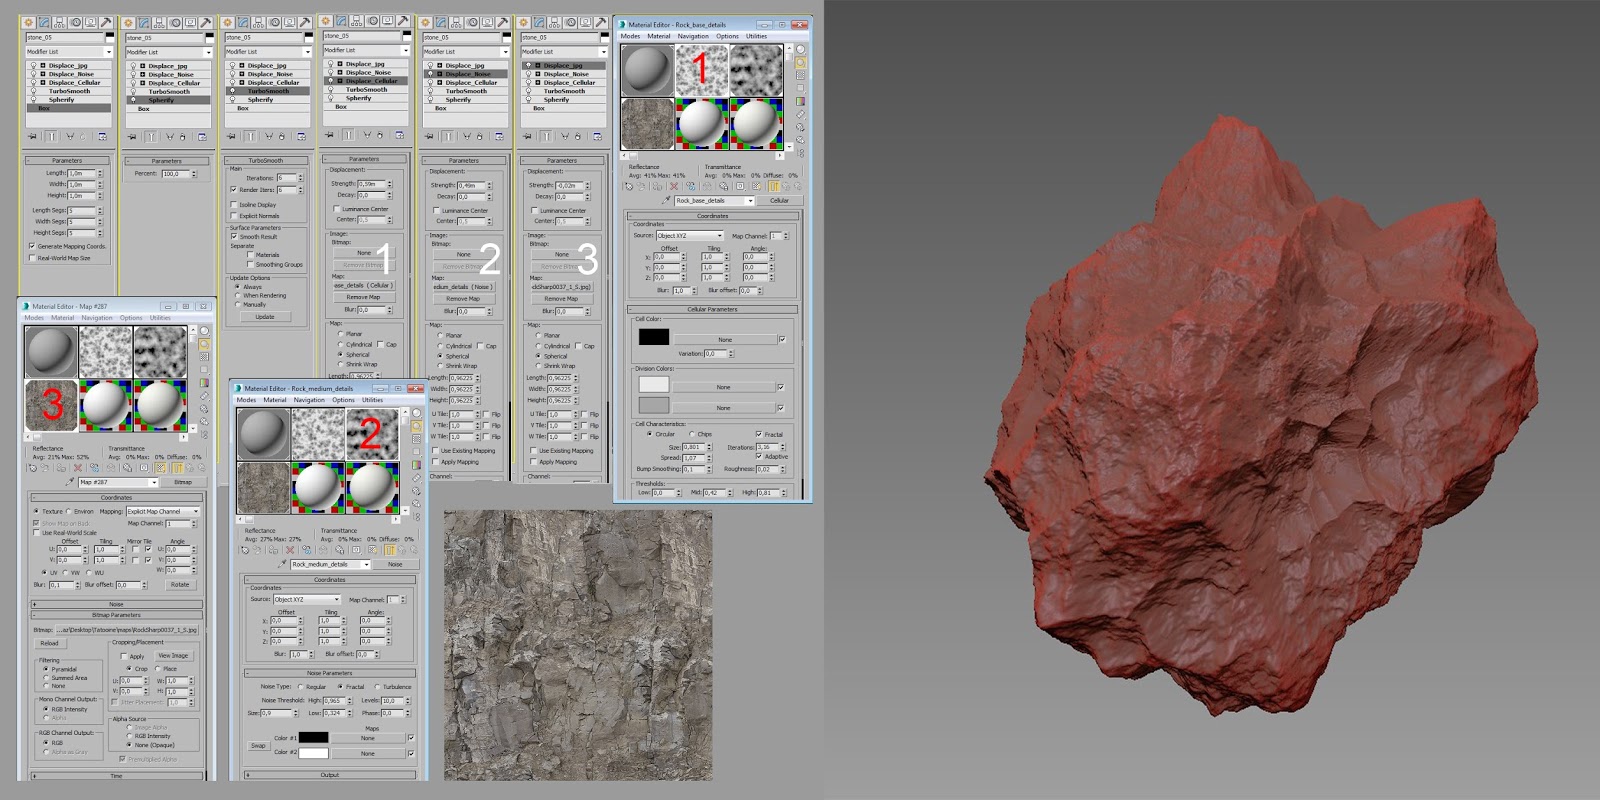Select rock texture sample slot in Rock_base_details
The height and width of the screenshot is (800, 1600).
click(647, 124)
